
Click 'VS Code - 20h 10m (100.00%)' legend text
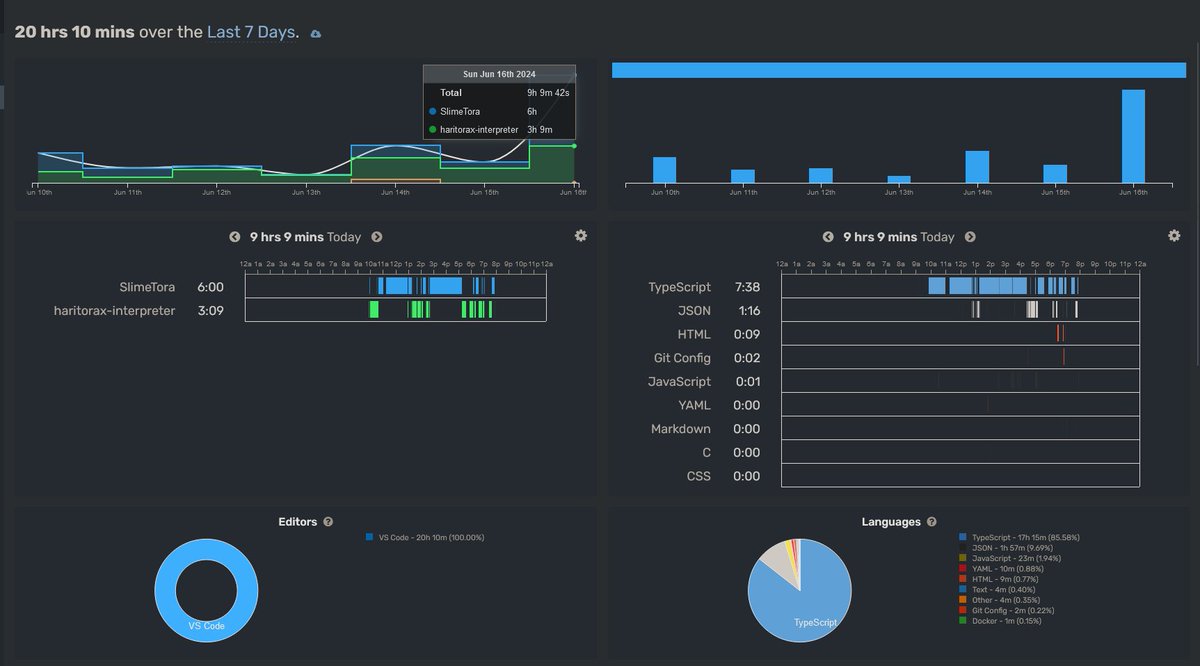click(431, 538)
